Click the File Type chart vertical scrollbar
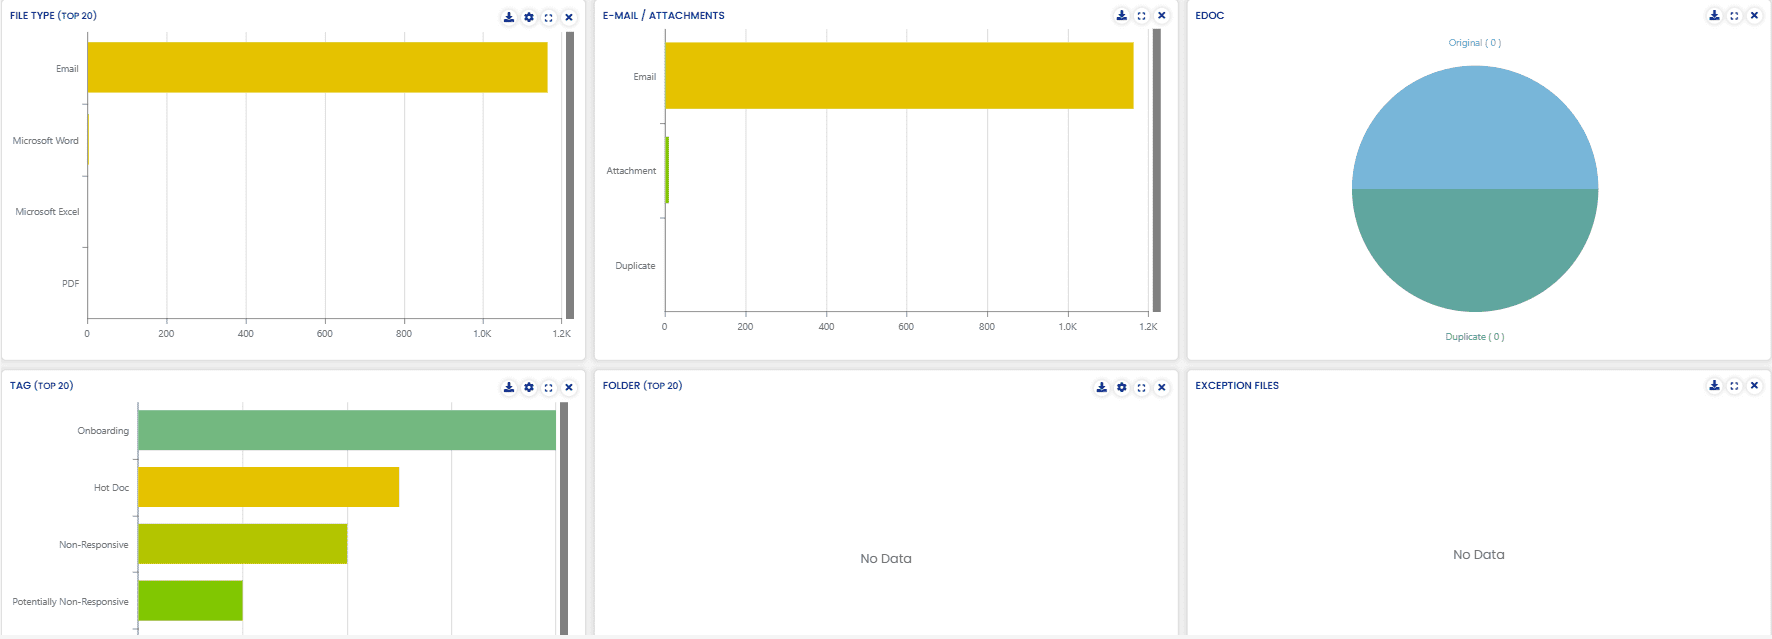 click(x=570, y=175)
